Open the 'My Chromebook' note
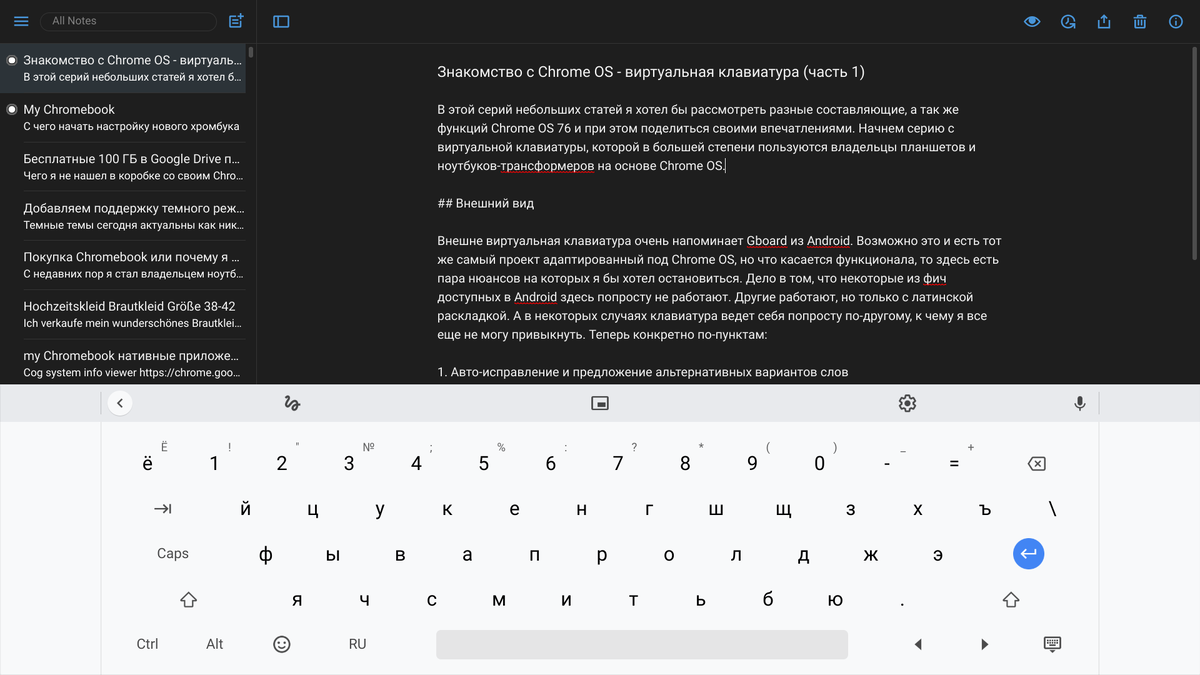1200x675 pixels. pos(123,118)
